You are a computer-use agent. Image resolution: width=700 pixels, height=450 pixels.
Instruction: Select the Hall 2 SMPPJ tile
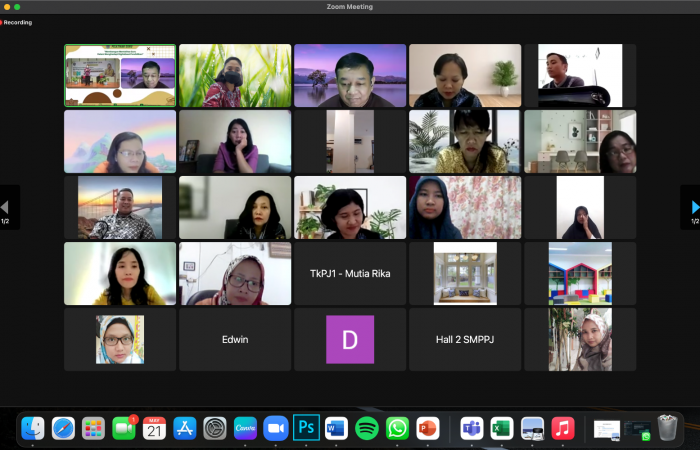tap(465, 340)
